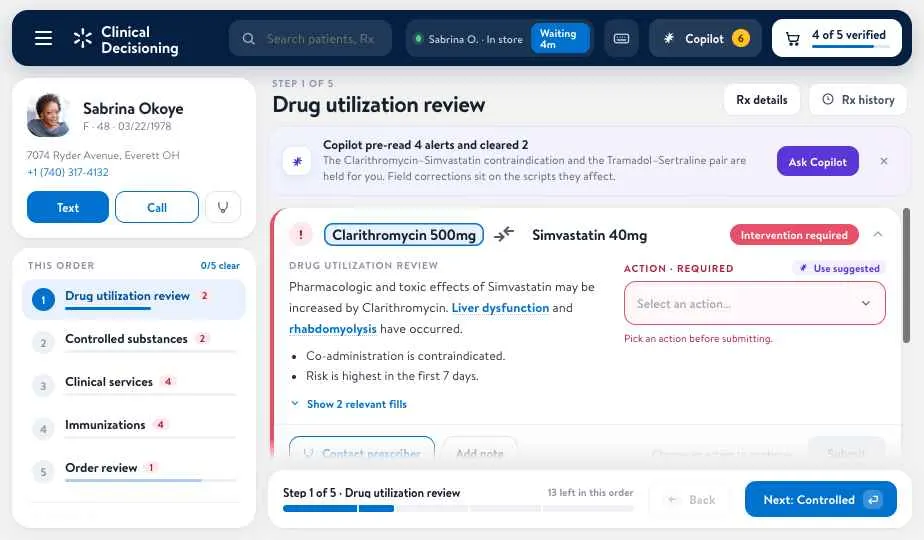Viewport: 924px width, 540px height.
Task: Go to the Immunizations step
Action: (134, 429)
